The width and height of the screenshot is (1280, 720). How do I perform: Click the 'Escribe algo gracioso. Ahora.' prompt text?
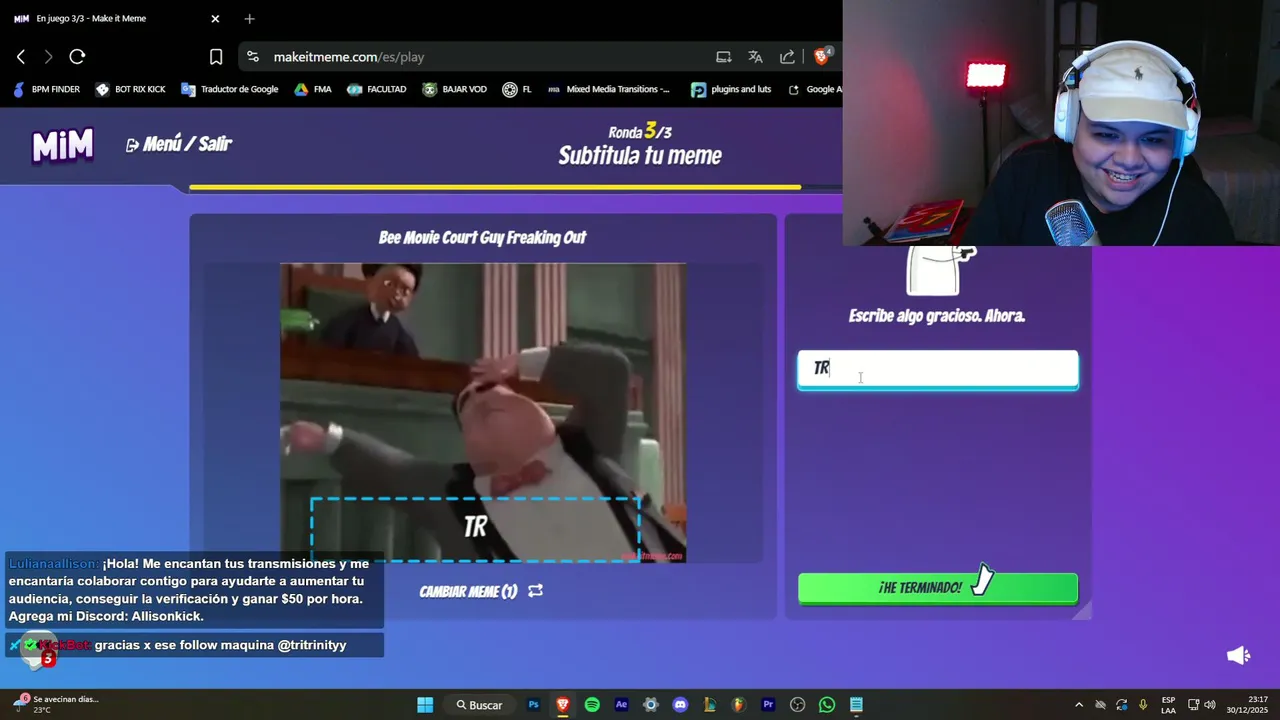point(937,316)
